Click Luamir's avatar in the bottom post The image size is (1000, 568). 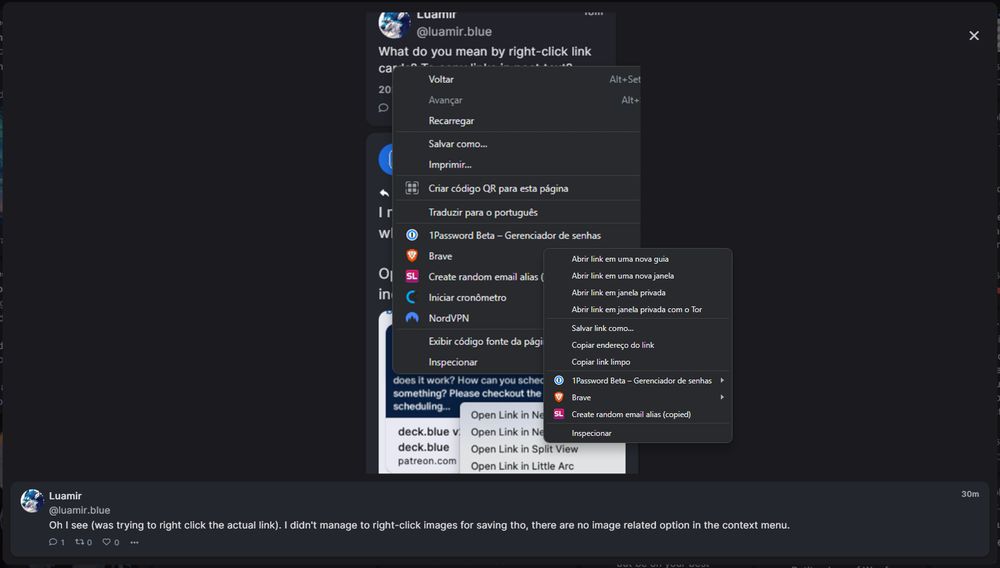click(x=32, y=501)
